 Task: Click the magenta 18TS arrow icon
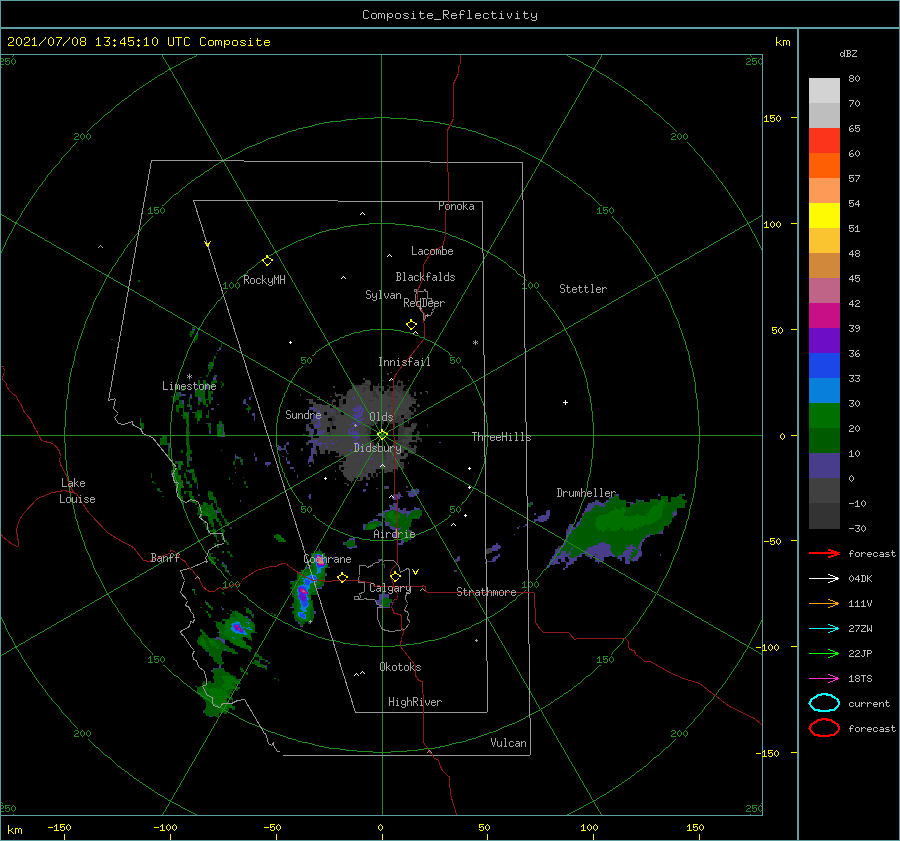click(x=824, y=679)
